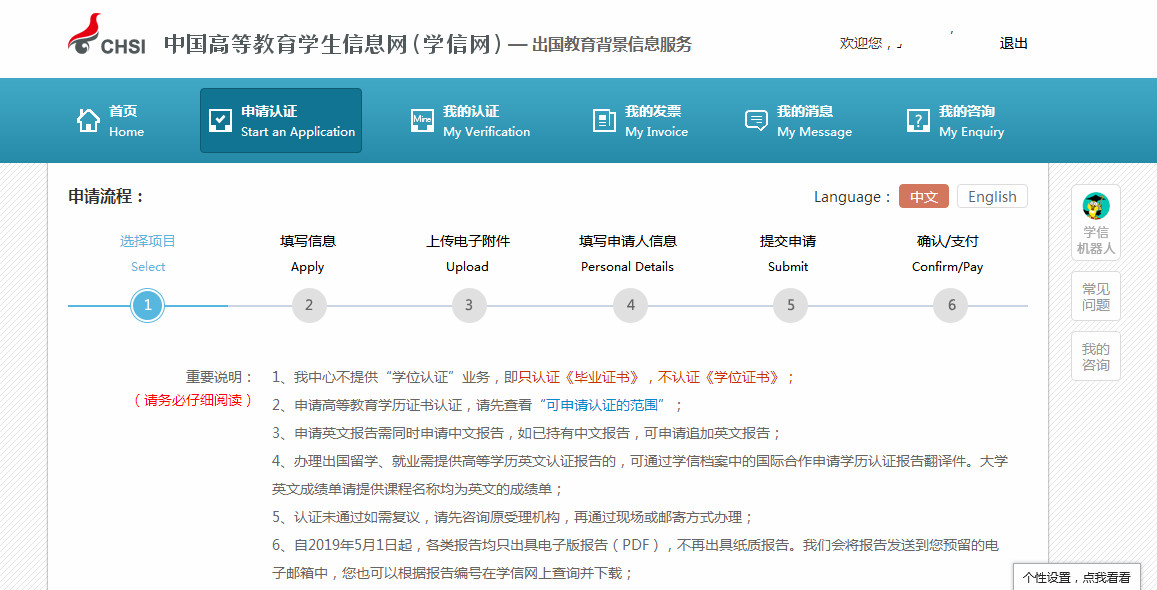Click the Start an Application checkmark icon

pyautogui.click(x=220, y=121)
